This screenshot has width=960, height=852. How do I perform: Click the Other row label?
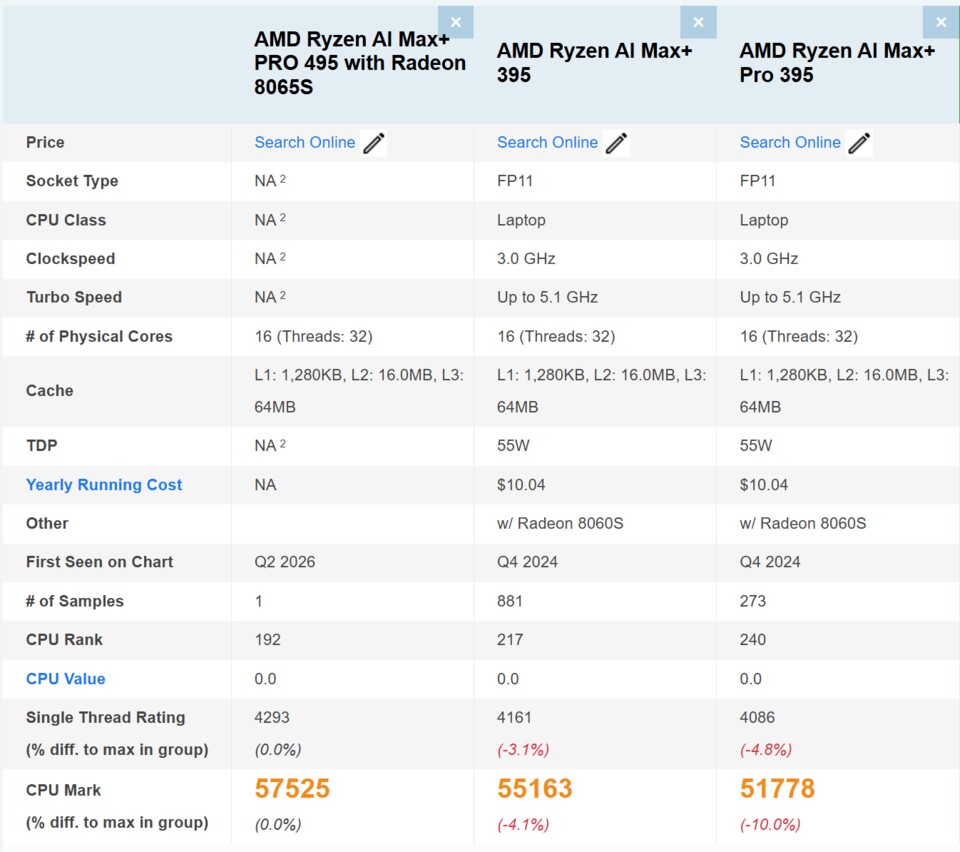(47, 523)
